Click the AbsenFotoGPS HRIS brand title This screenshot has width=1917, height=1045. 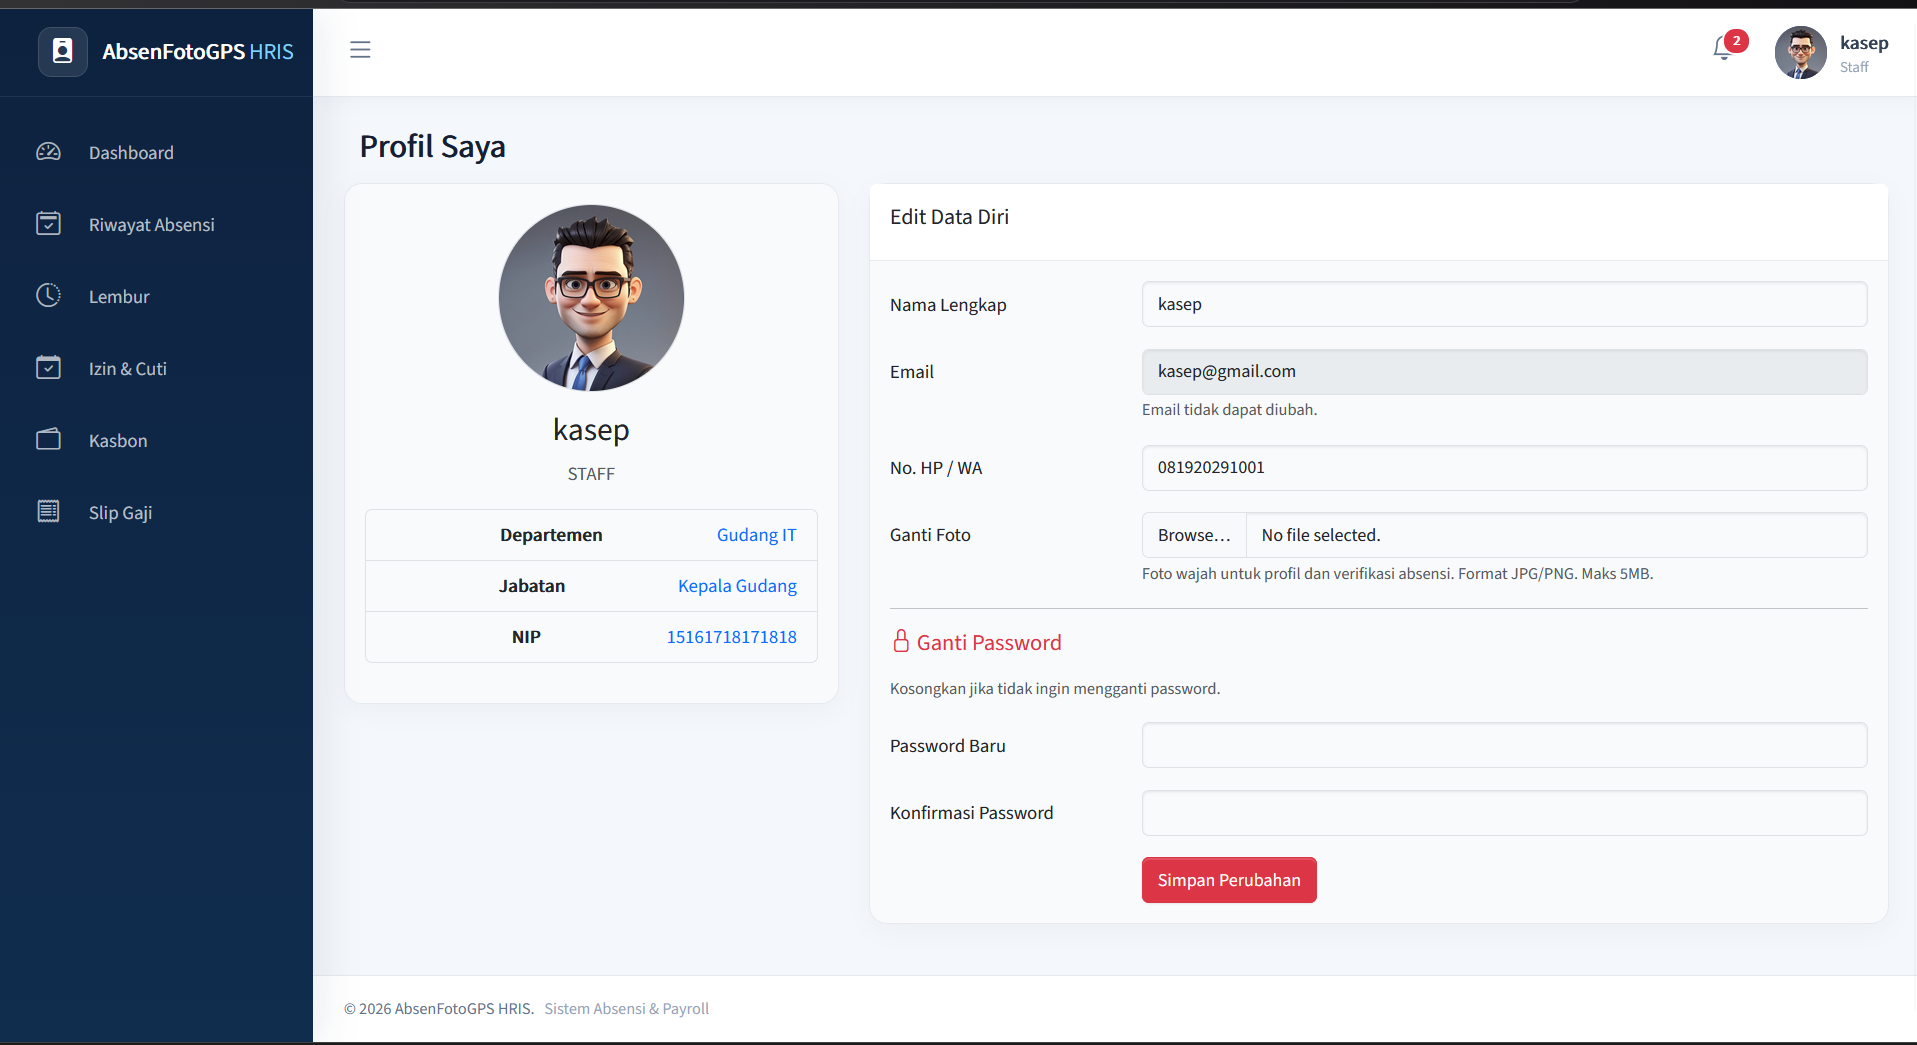[198, 52]
